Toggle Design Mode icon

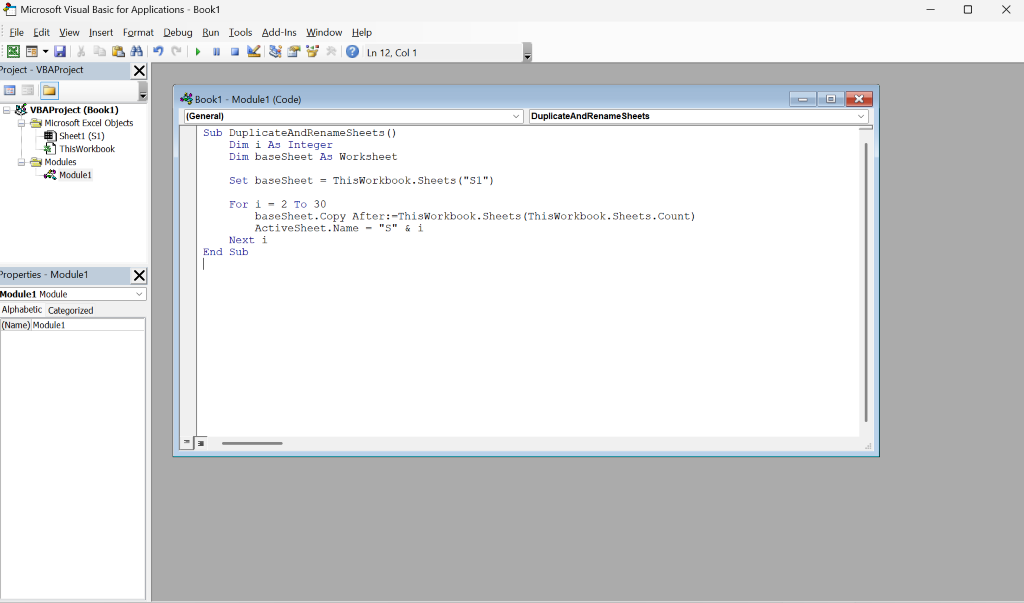pos(253,52)
